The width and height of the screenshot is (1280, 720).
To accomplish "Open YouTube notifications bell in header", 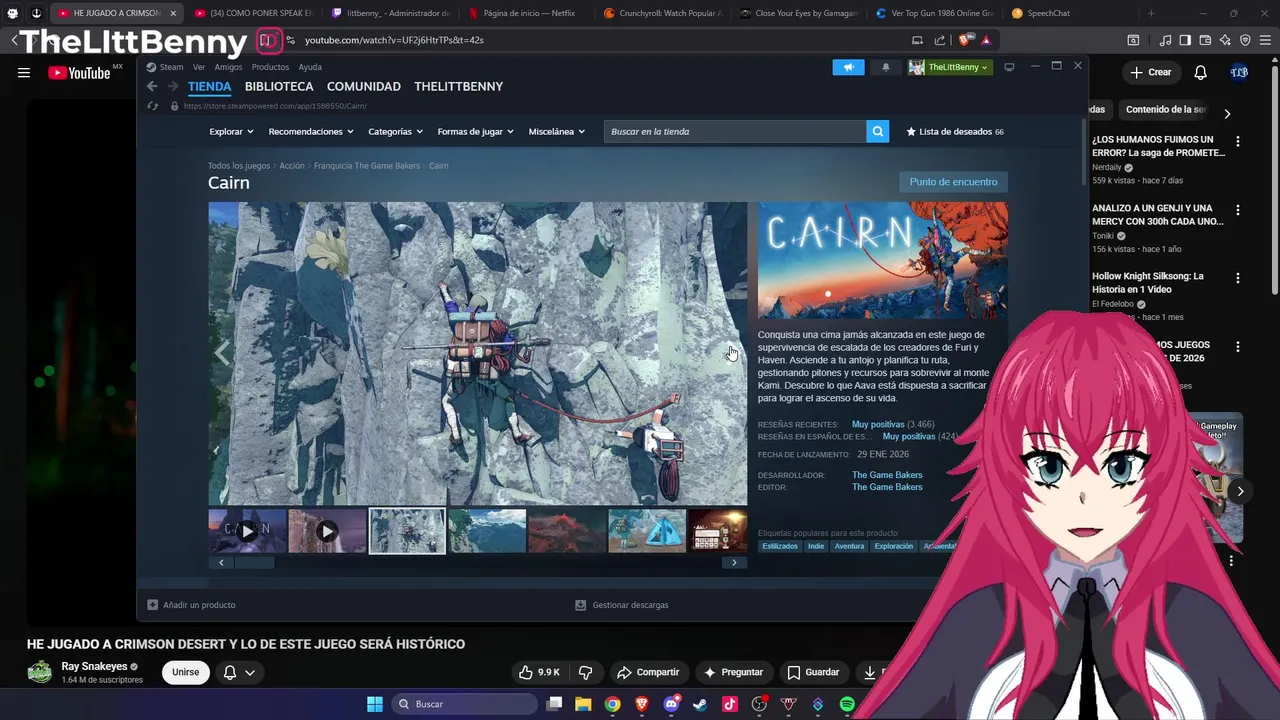I will 1200,72.
